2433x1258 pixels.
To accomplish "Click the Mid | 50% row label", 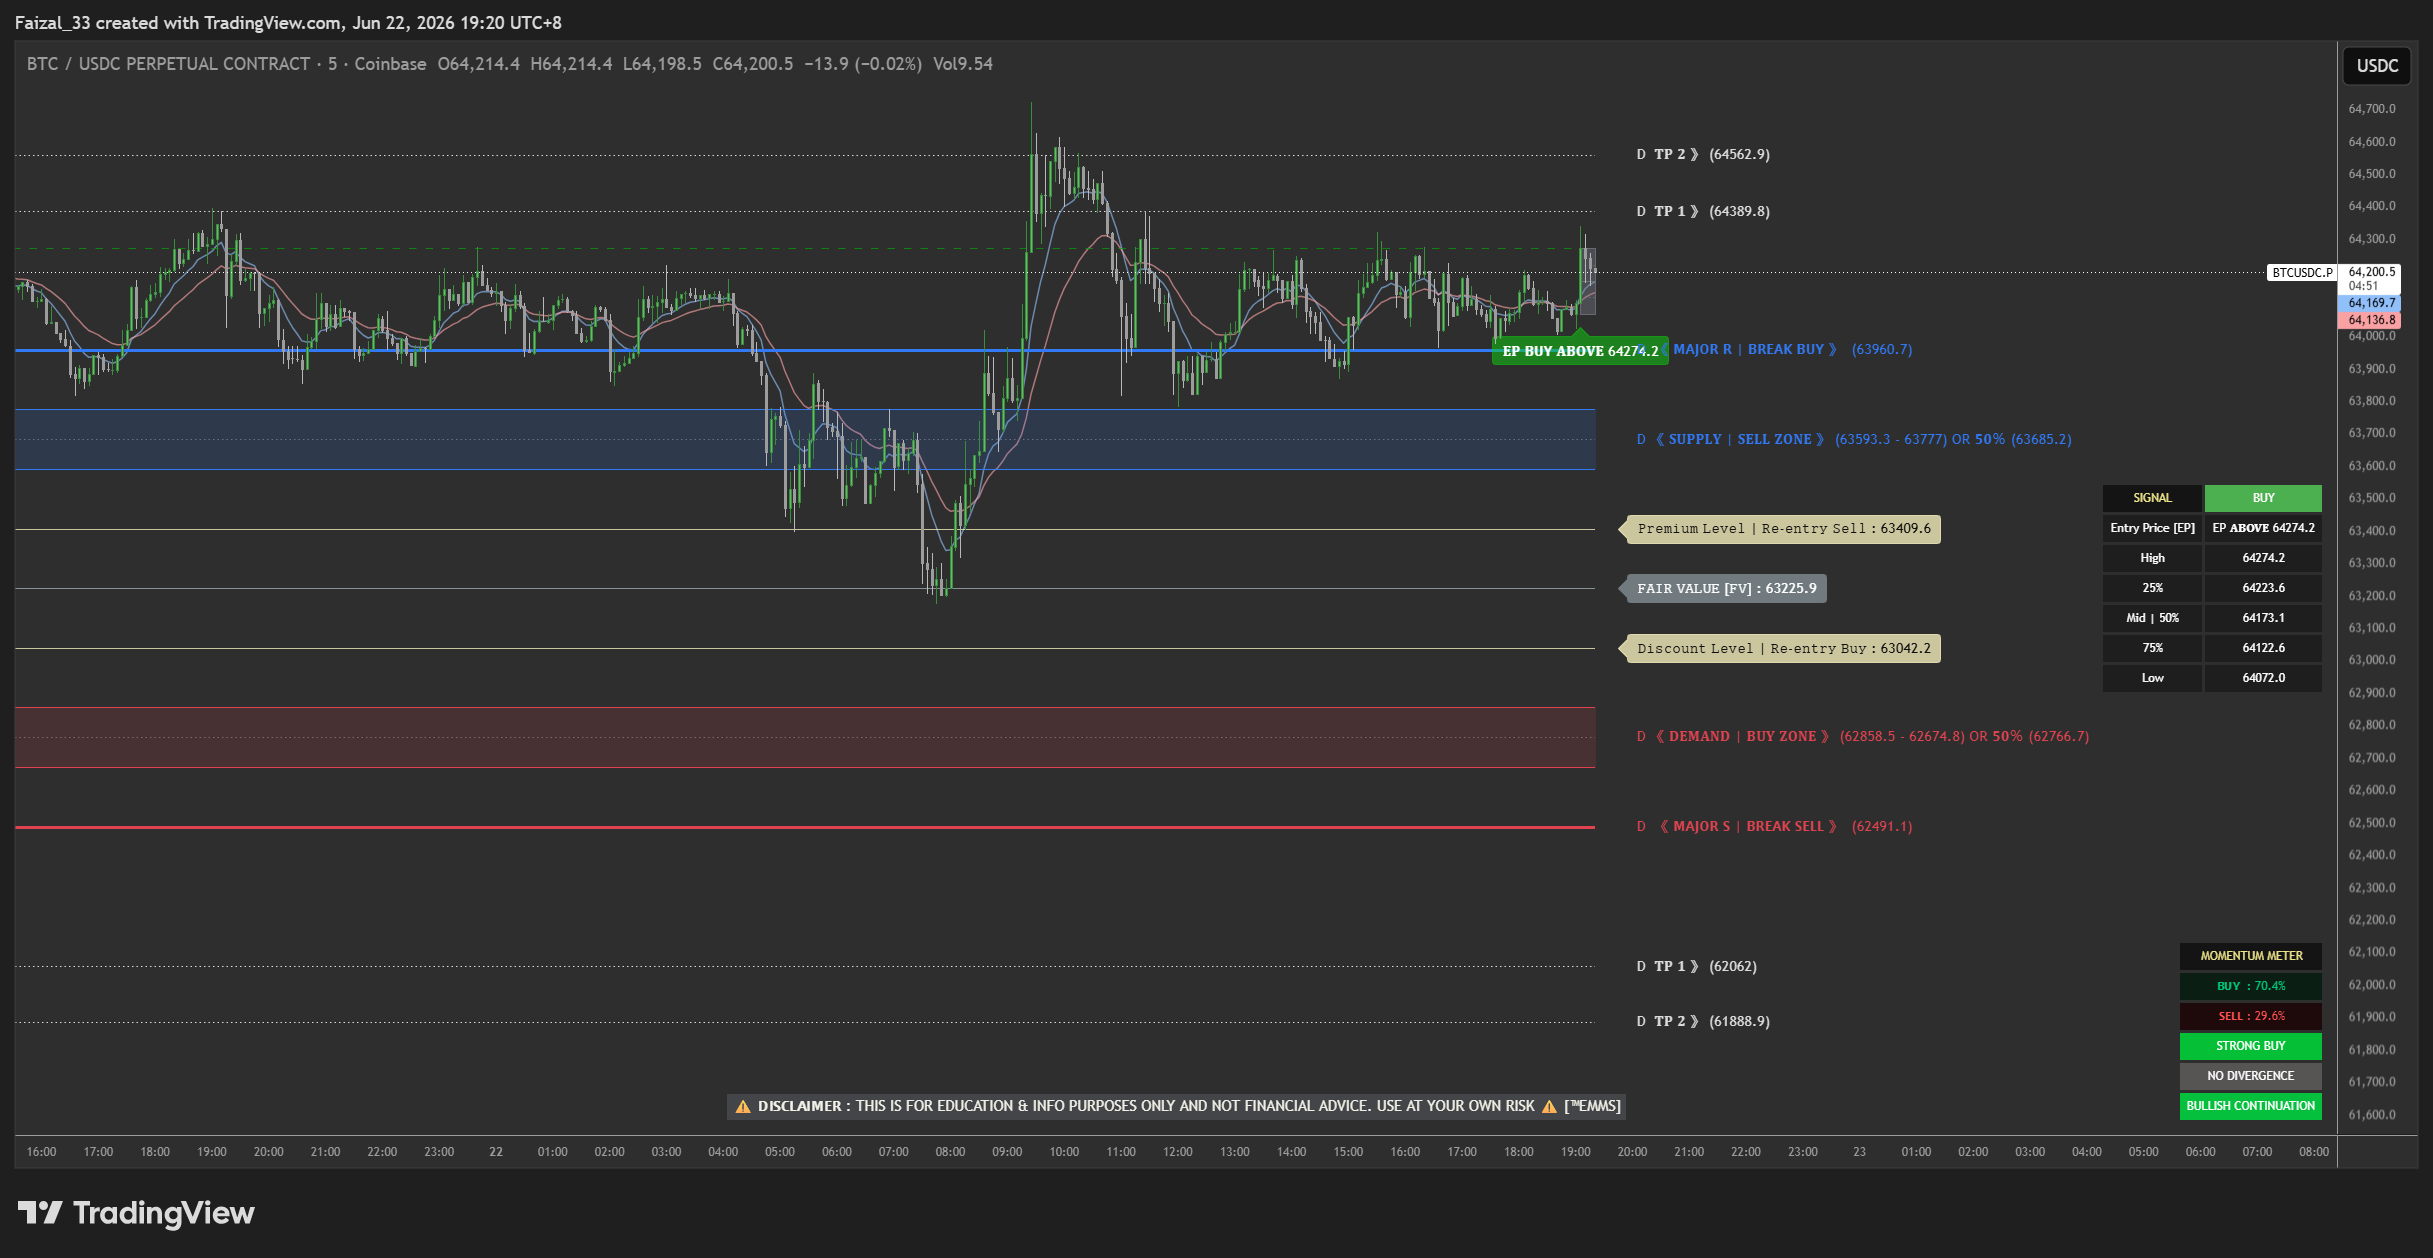I will tap(2152, 618).
